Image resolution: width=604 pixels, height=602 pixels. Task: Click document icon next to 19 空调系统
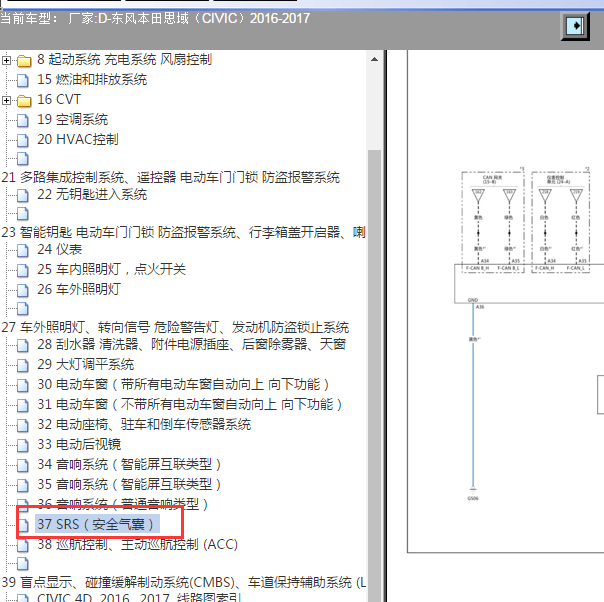(23, 121)
